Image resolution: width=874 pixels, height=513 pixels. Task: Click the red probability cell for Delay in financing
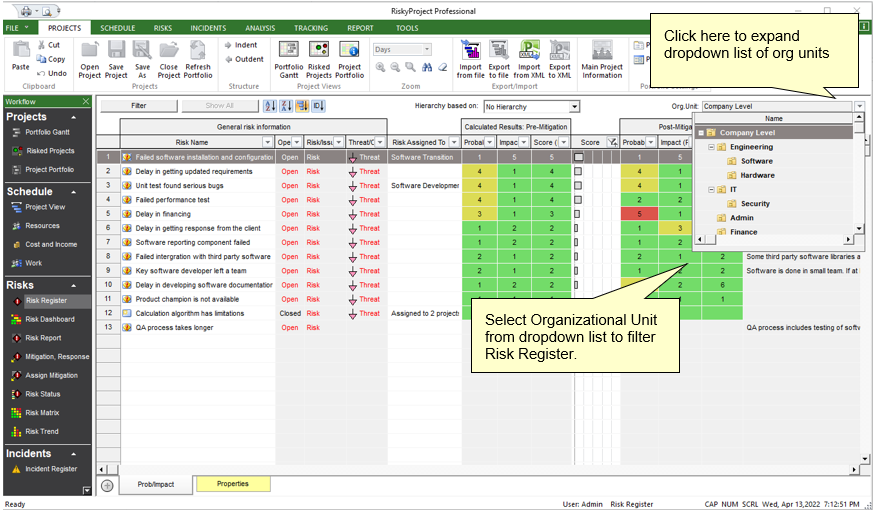point(639,214)
